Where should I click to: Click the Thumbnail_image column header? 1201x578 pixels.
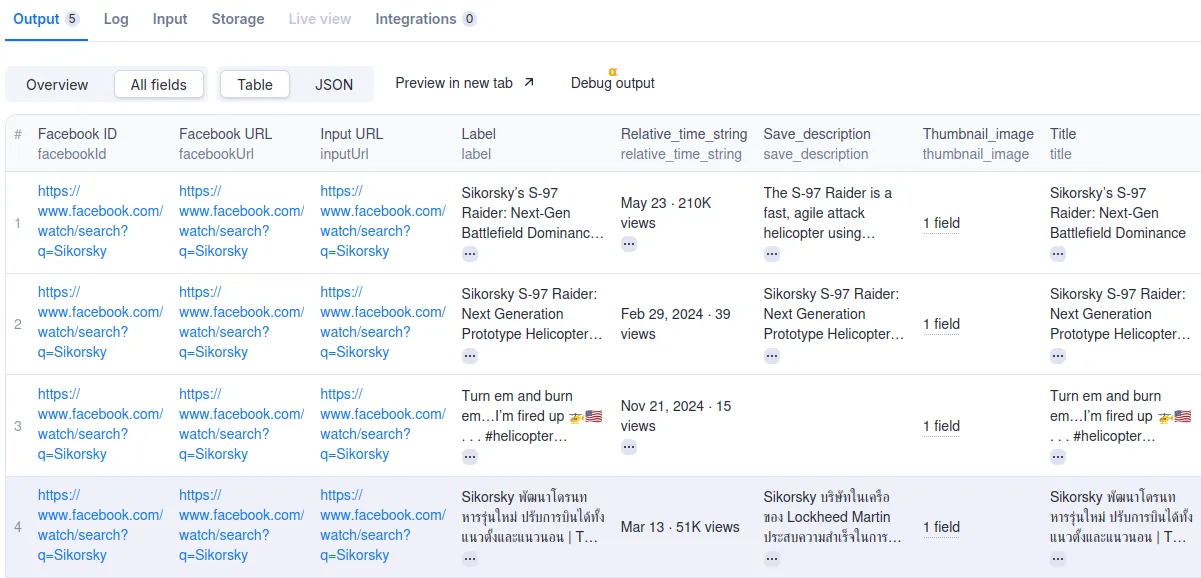(978, 143)
